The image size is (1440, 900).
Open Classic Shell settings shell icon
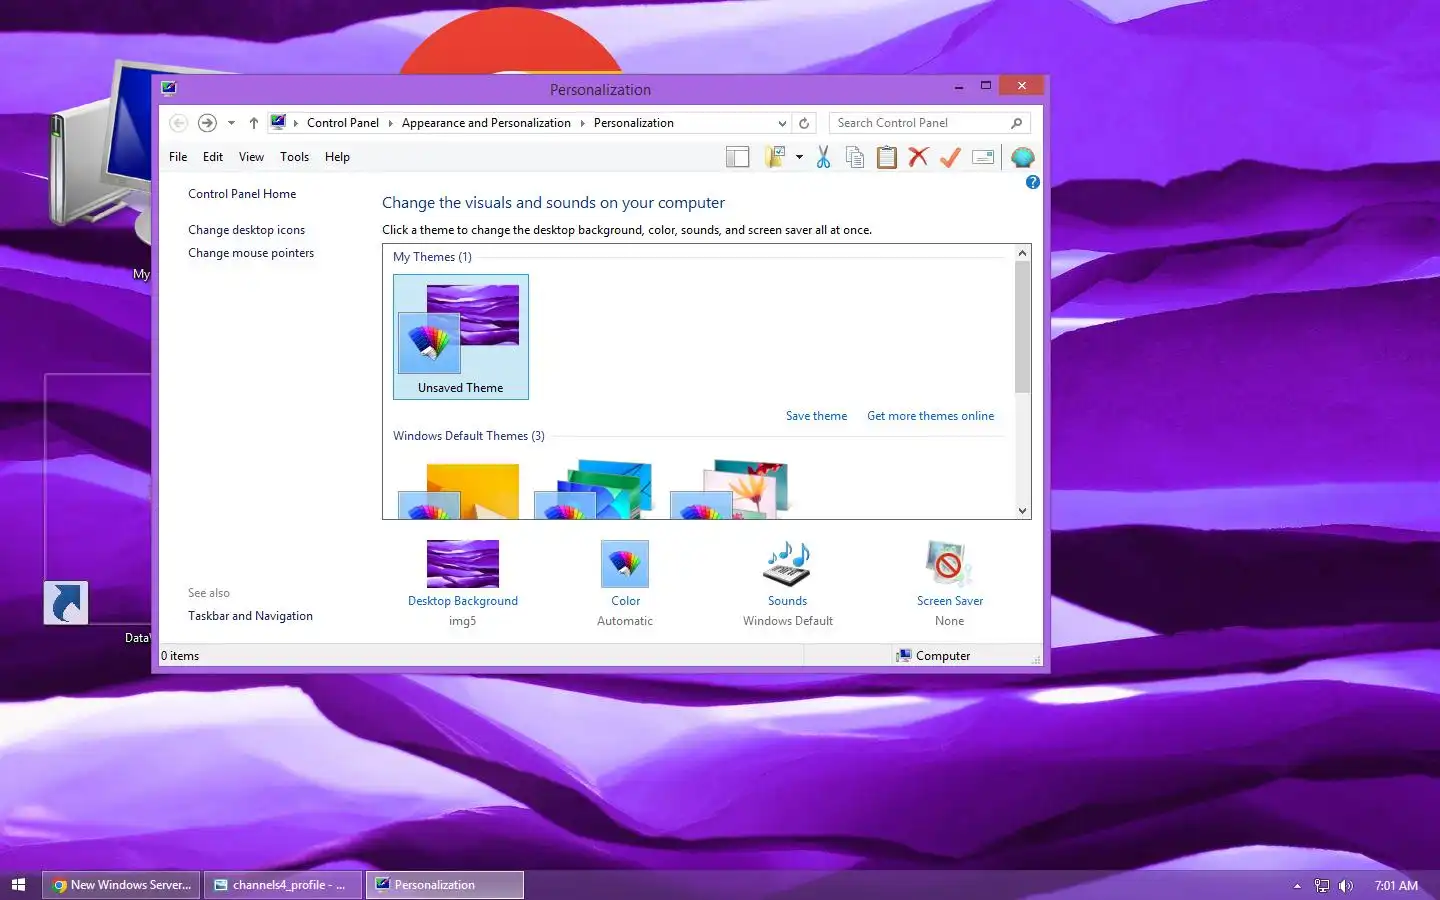coord(1022,157)
